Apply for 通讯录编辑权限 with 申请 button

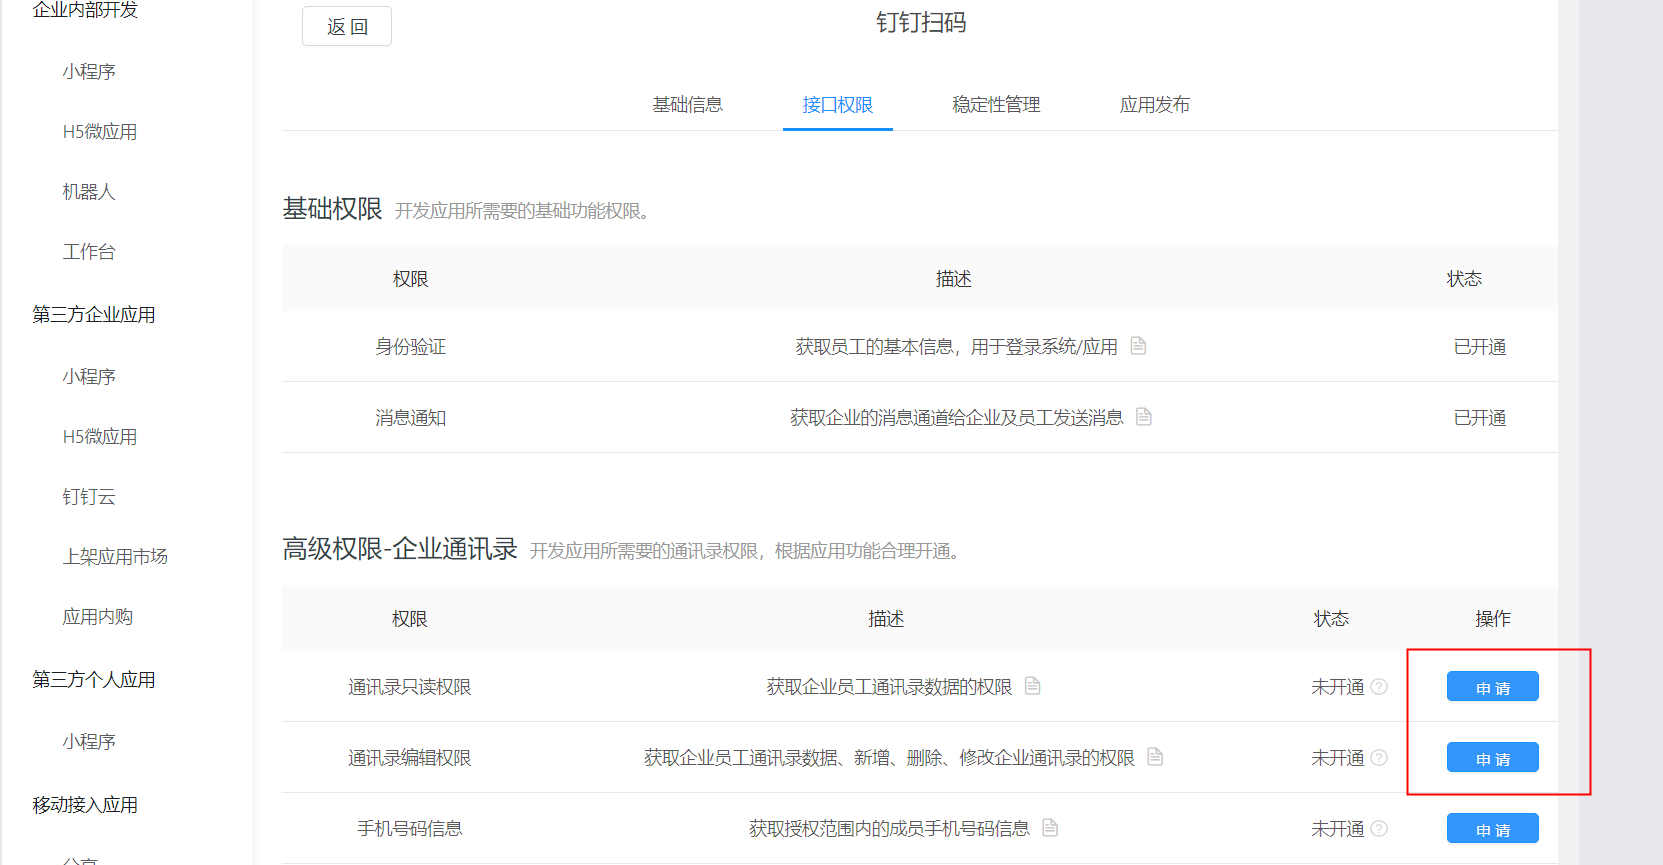coord(1493,758)
